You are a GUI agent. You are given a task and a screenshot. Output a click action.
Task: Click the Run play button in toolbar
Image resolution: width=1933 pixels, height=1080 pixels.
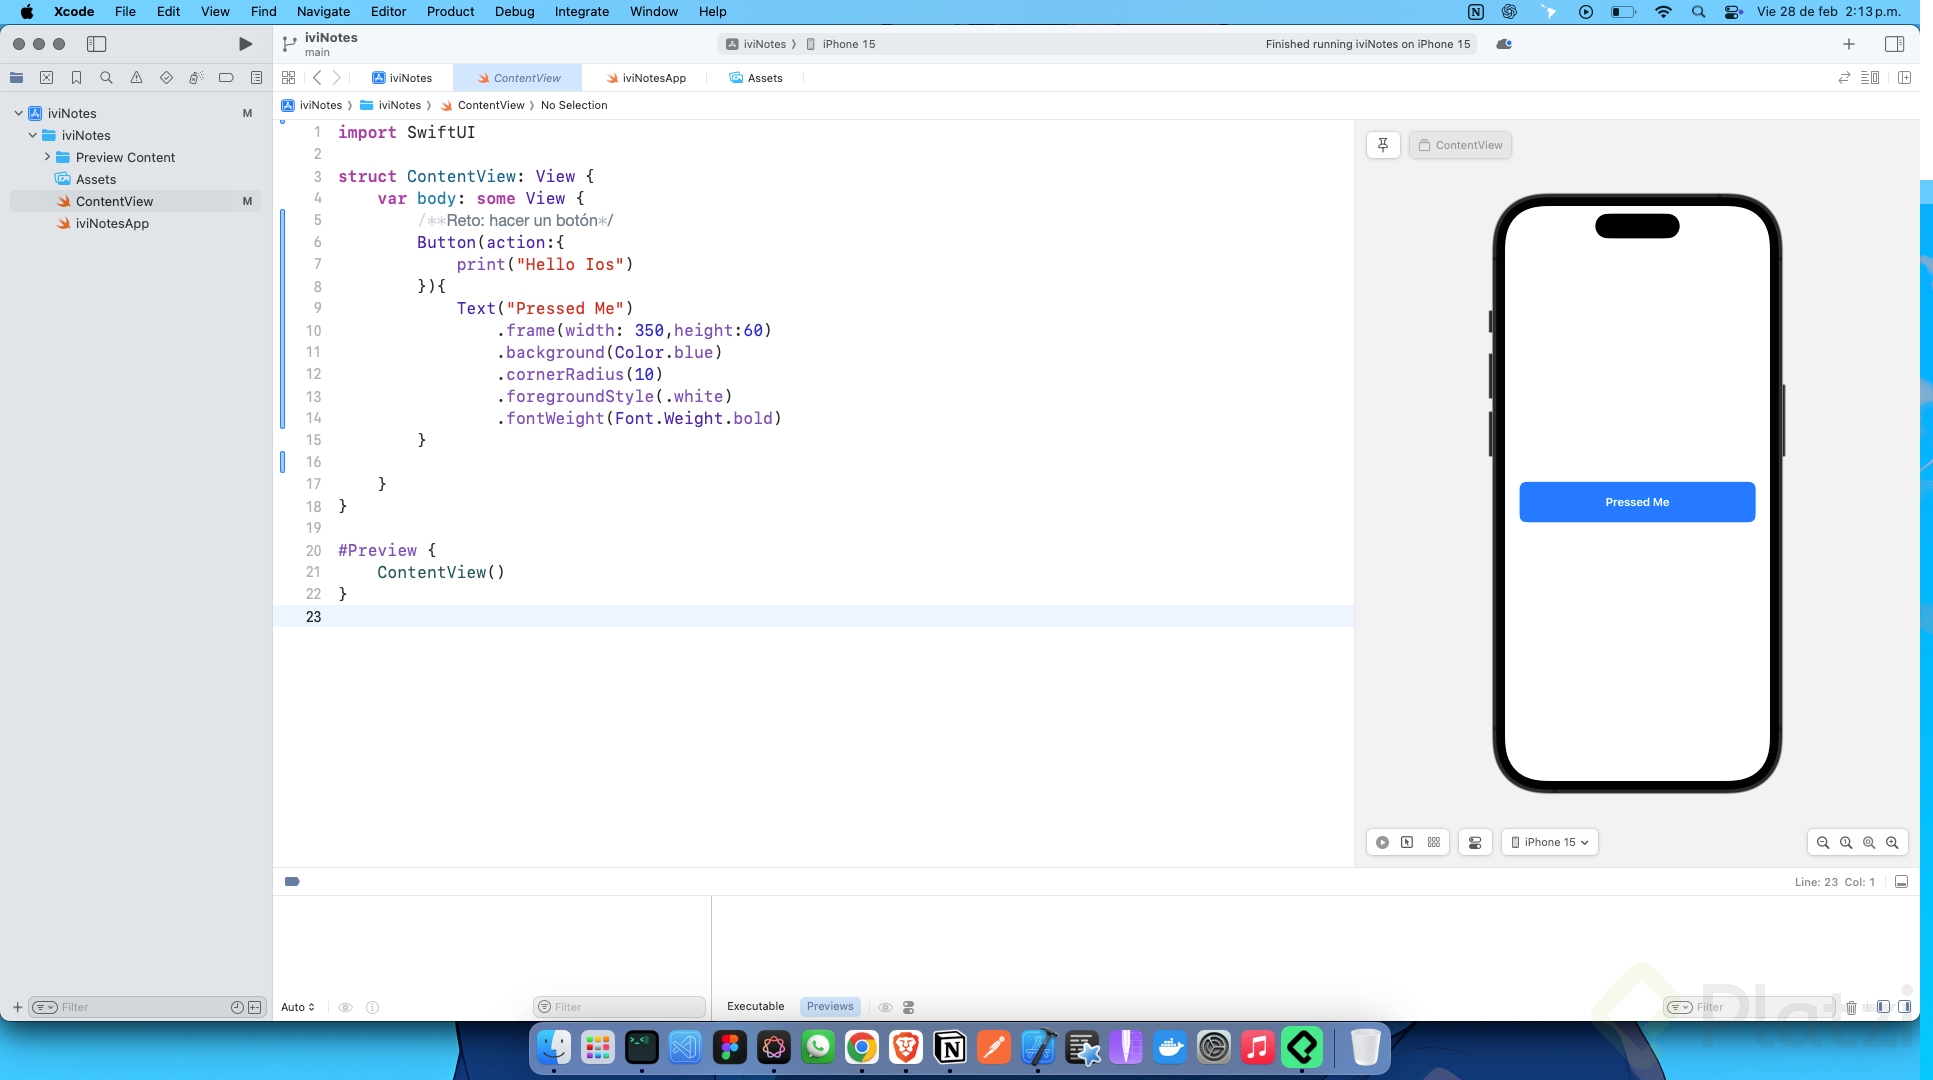(x=245, y=44)
